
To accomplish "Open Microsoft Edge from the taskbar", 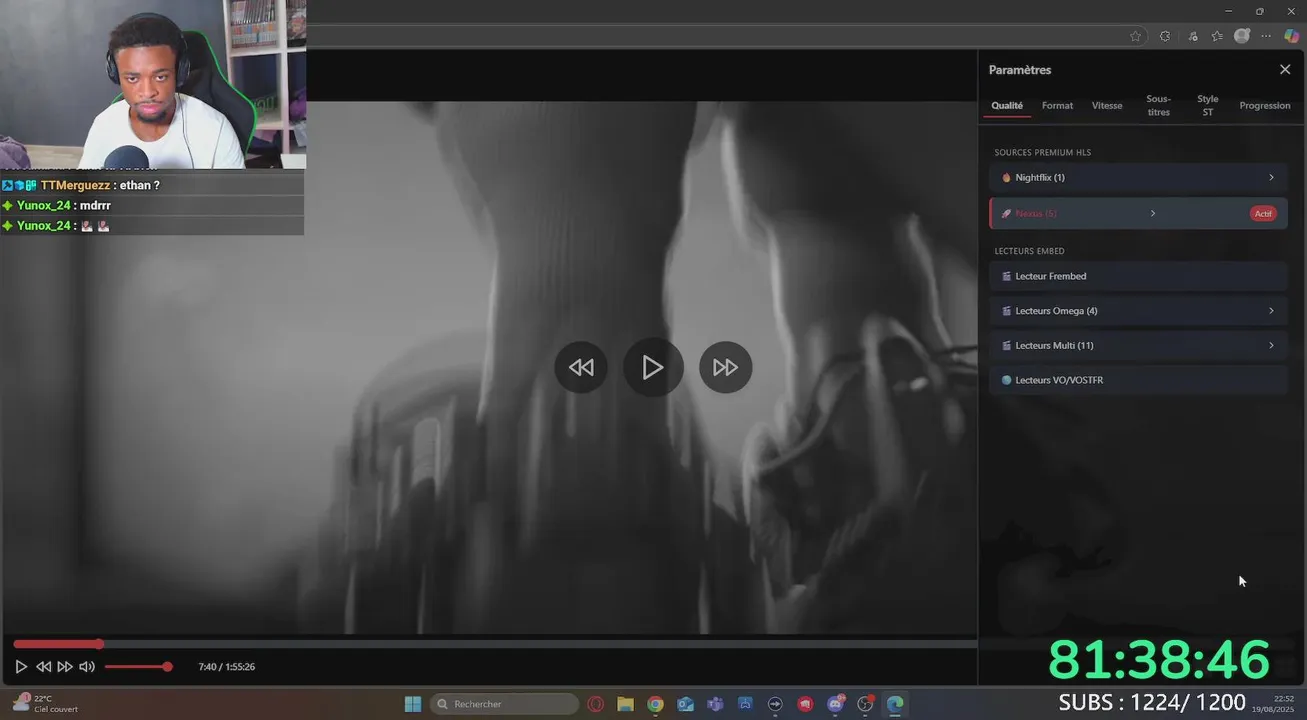I will tap(895, 704).
